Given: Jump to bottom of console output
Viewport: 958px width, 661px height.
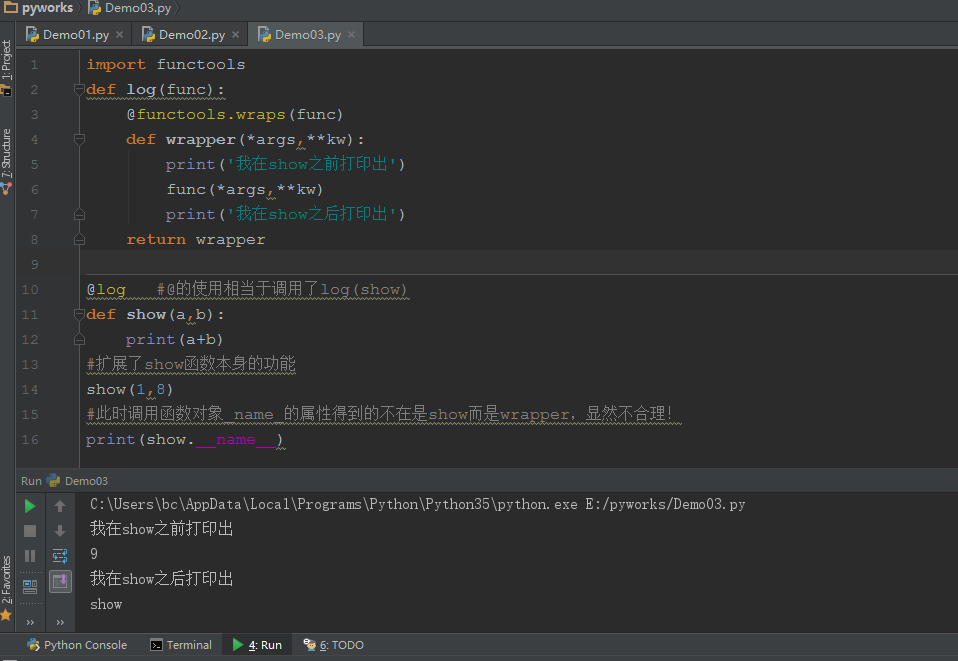Looking at the screenshot, I should tap(60, 530).
